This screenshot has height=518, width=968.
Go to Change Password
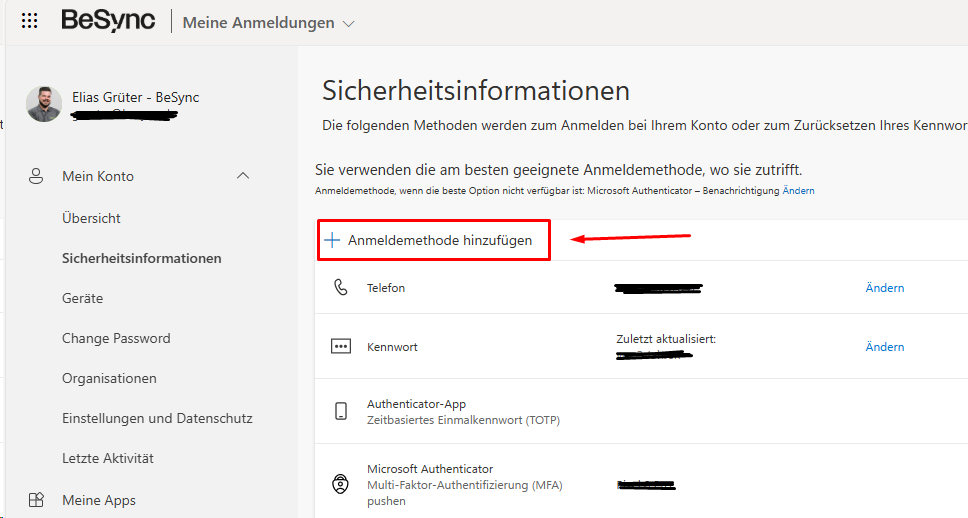(116, 338)
